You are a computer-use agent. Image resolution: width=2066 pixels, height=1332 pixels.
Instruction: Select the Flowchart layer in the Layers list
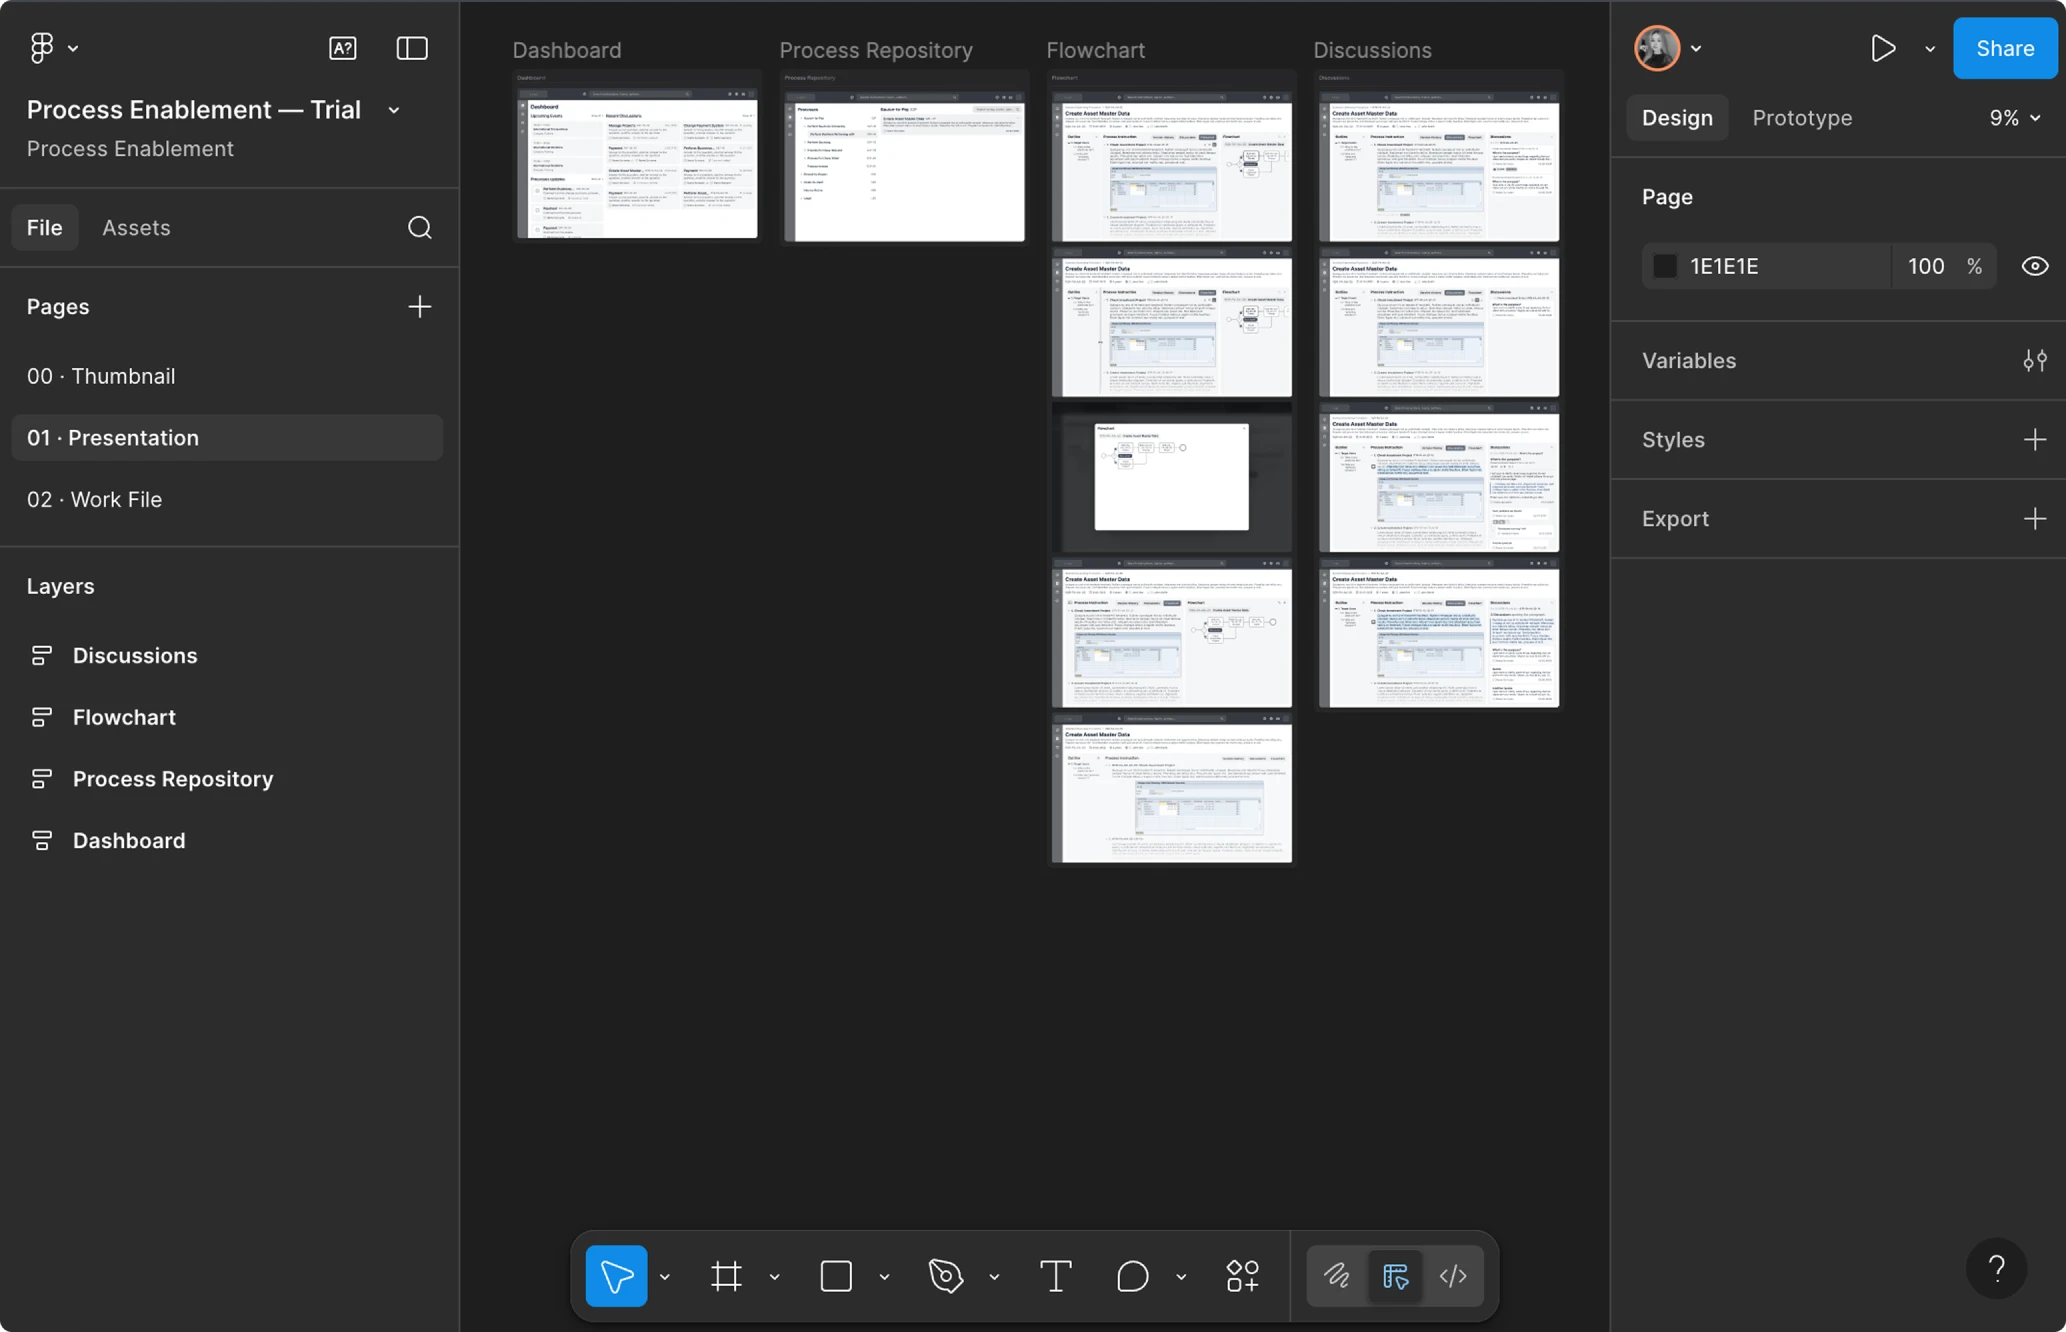click(x=124, y=716)
